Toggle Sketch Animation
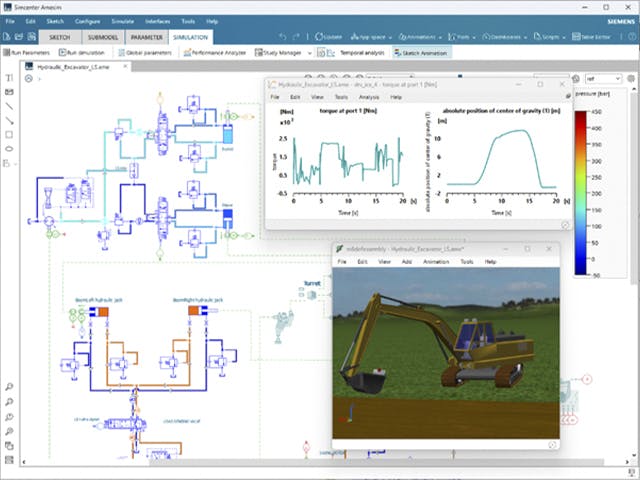The width and height of the screenshot is (640, 480). coord(421,53)
